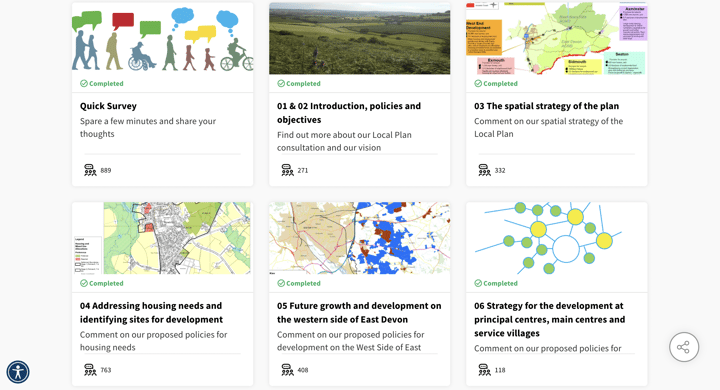Click the 408 participant count
Image resolution: width=720 pixels, height=390 pixels.
point(303,370)
